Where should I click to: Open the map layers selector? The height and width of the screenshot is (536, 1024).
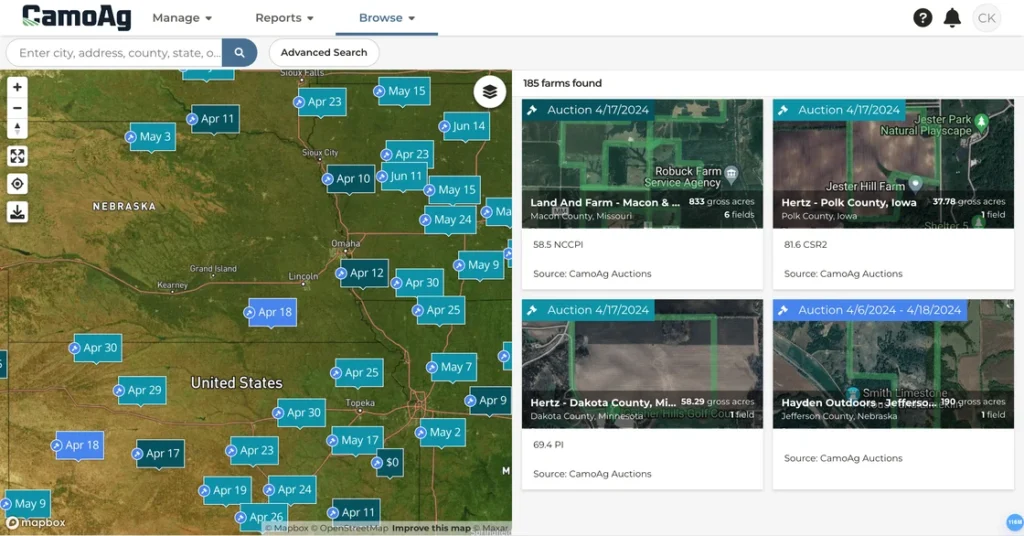(490, 92)
